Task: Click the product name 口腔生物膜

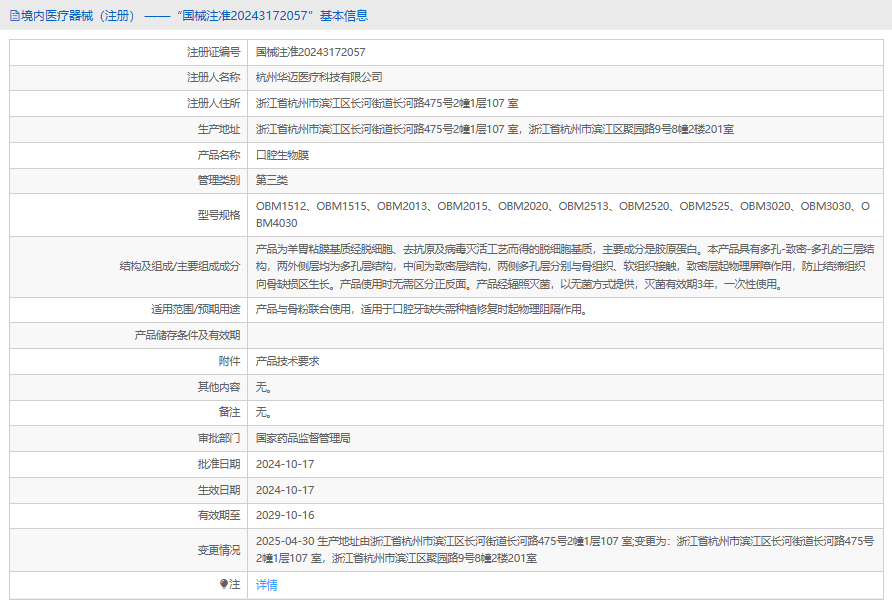Action: (283, 155)
